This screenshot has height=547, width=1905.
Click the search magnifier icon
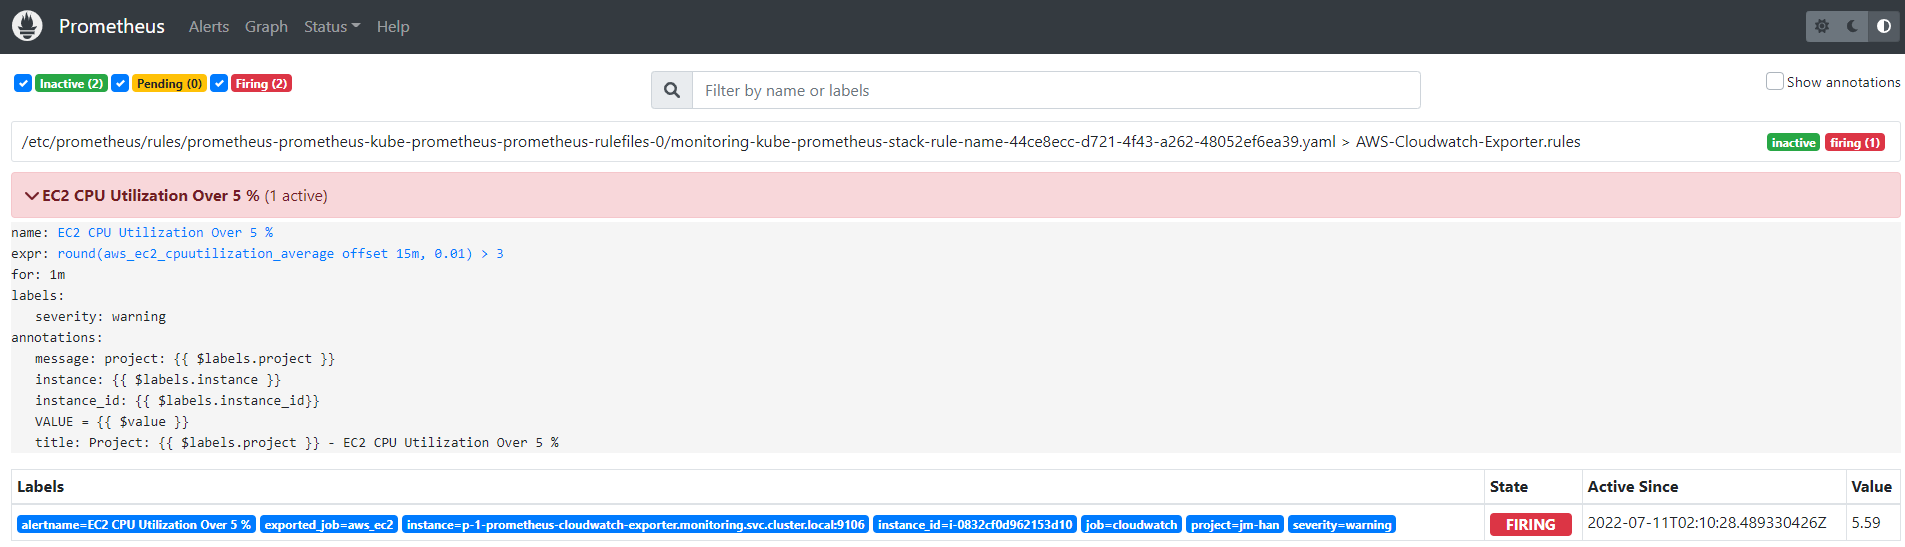tap(672, 90)
